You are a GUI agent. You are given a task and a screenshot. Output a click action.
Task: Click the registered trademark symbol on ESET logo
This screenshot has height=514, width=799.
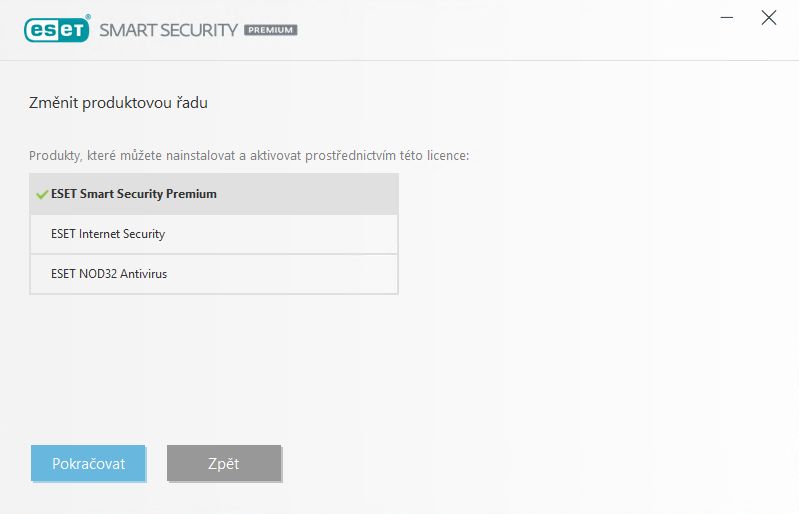click(x=88, y=17)
